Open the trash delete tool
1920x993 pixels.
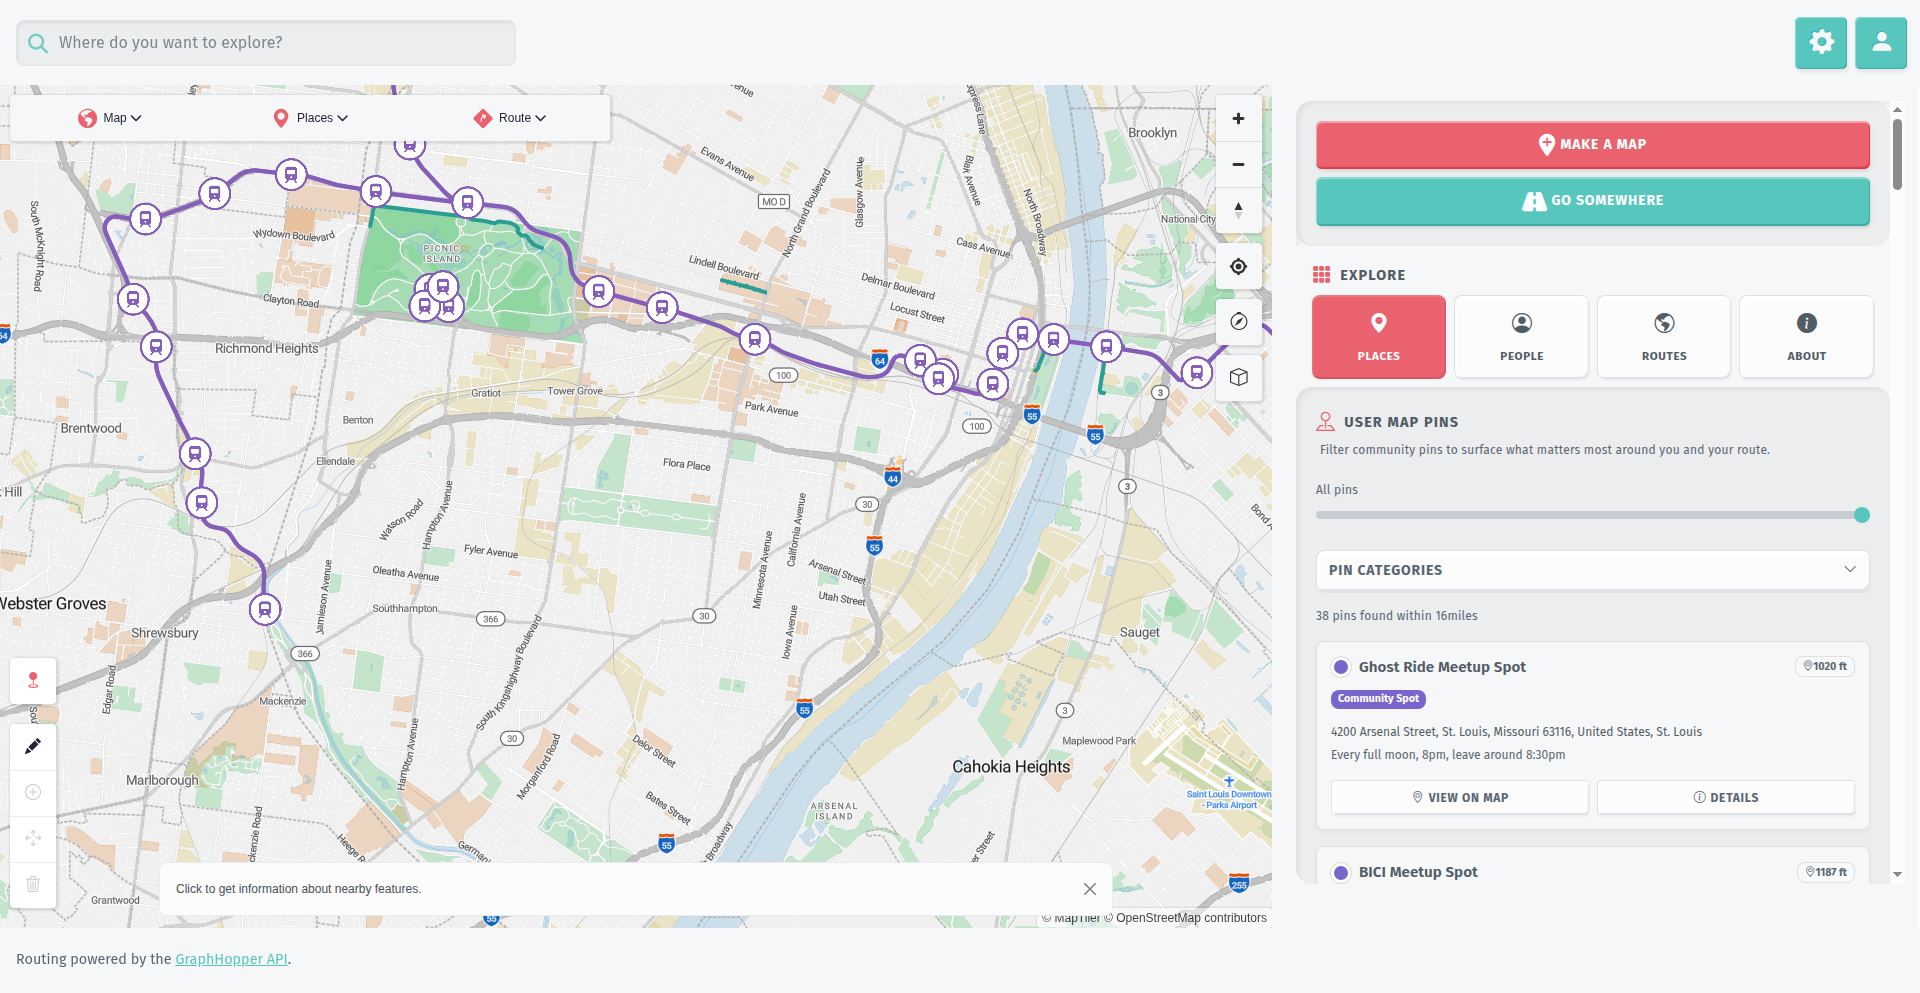[x=33, y=885]
